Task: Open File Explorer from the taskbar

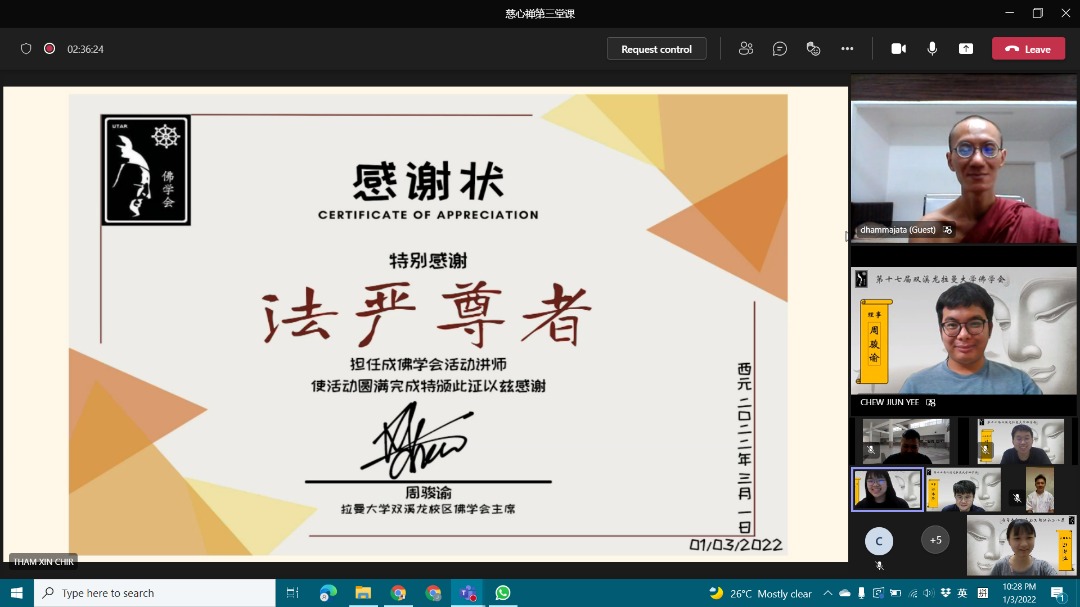Action: click(363, 593)
